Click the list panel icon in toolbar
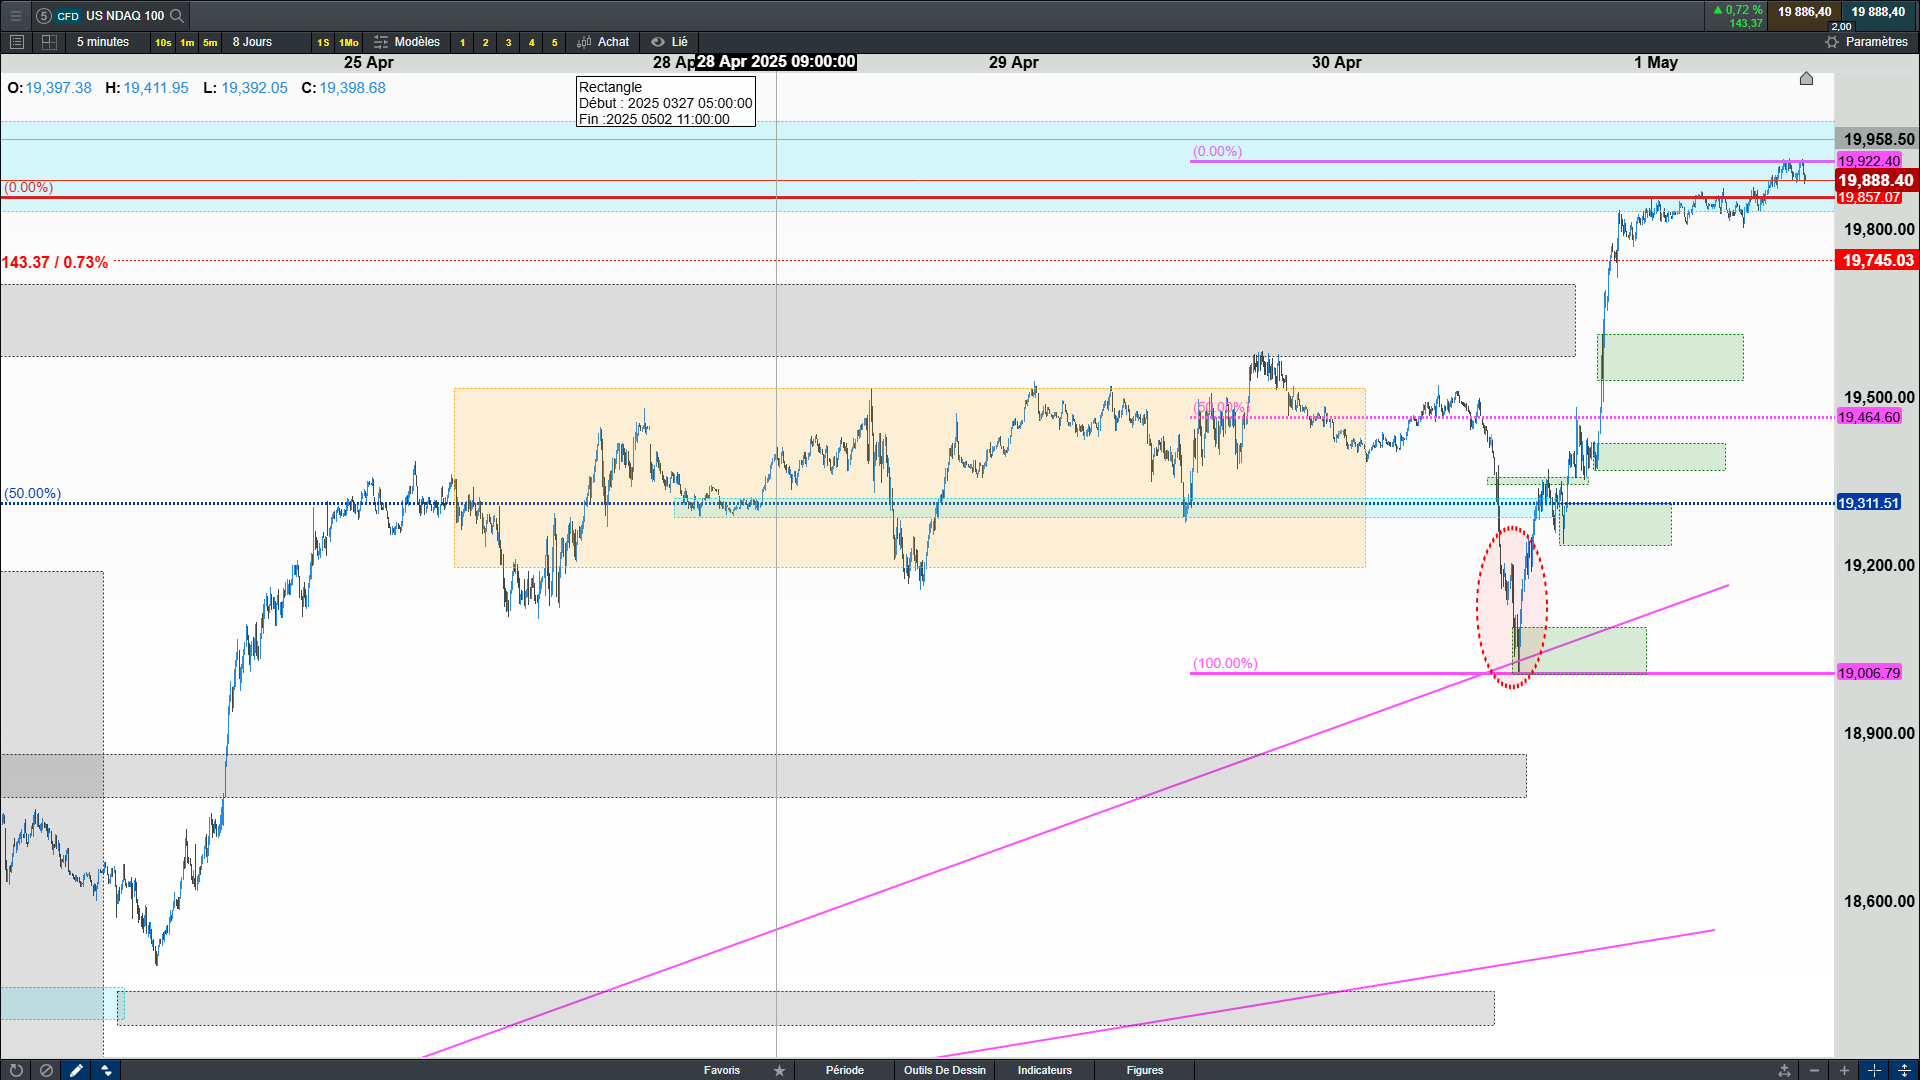The width and height of the screenshot is (1920, 1080). coord(17,42)
